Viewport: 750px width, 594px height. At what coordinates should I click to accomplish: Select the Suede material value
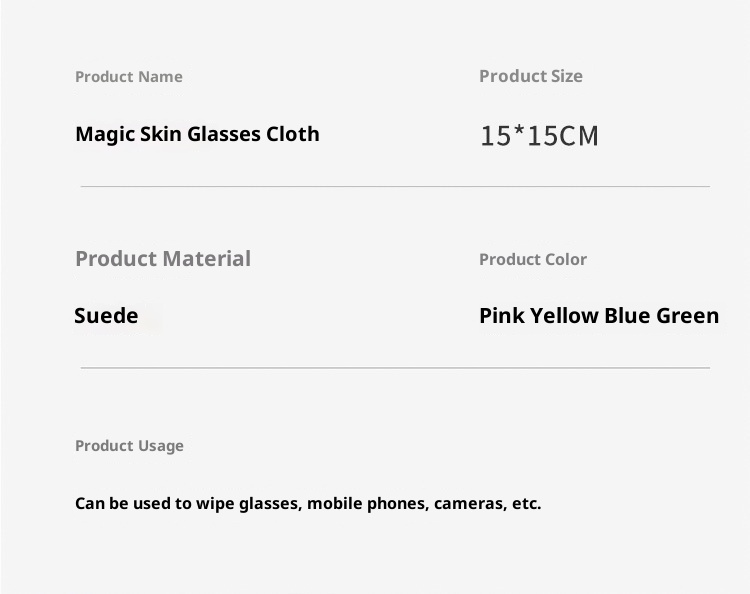click(x=106, y=316)
